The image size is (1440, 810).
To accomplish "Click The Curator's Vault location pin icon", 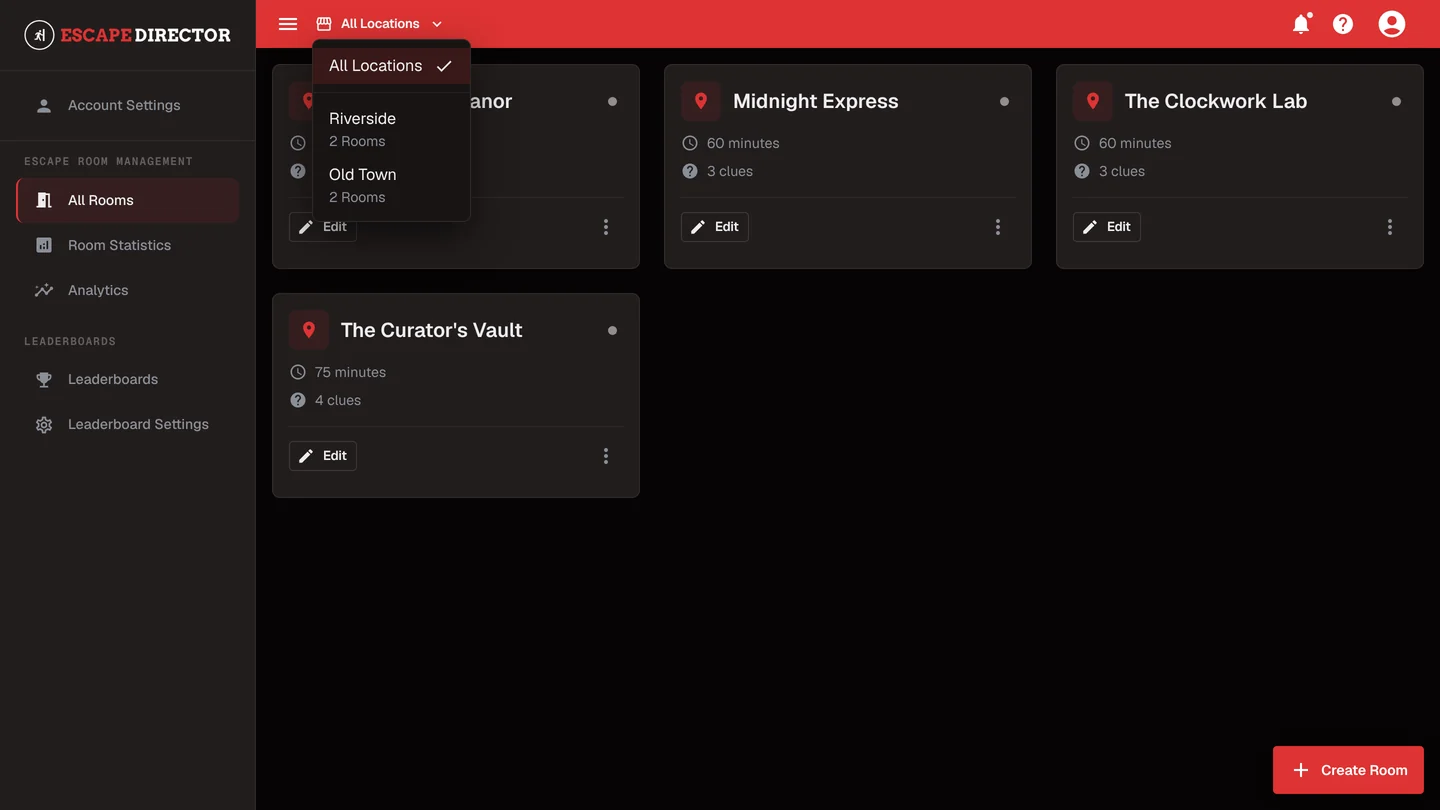I will click(309, 330).
